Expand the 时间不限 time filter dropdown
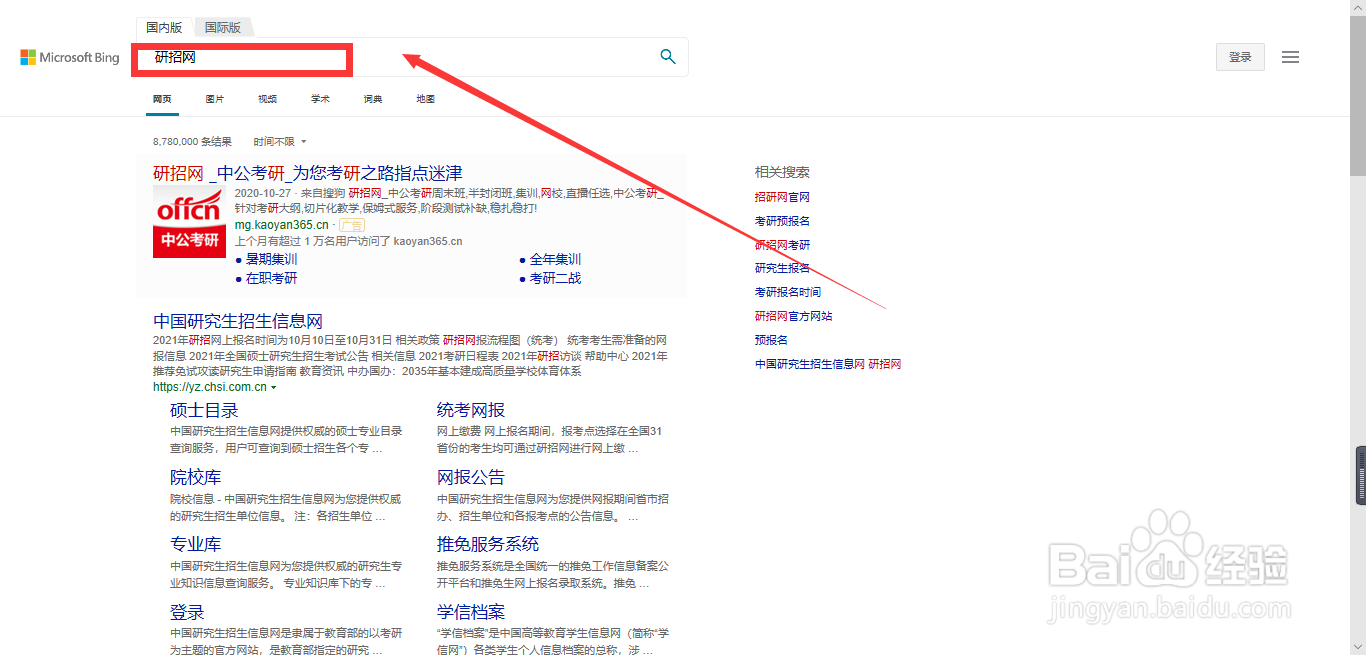 [280, 142]
